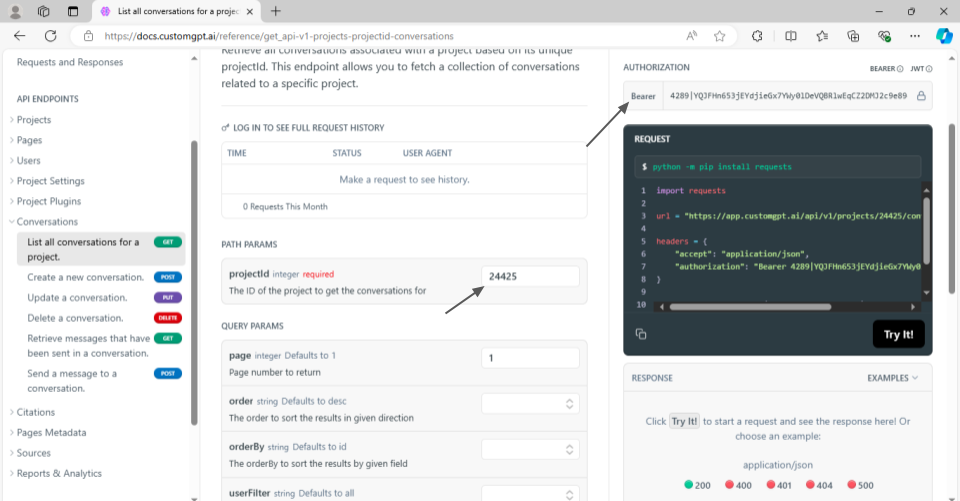Select the 404 response example
Screen dimensions: 960x501
pos(819,485)
